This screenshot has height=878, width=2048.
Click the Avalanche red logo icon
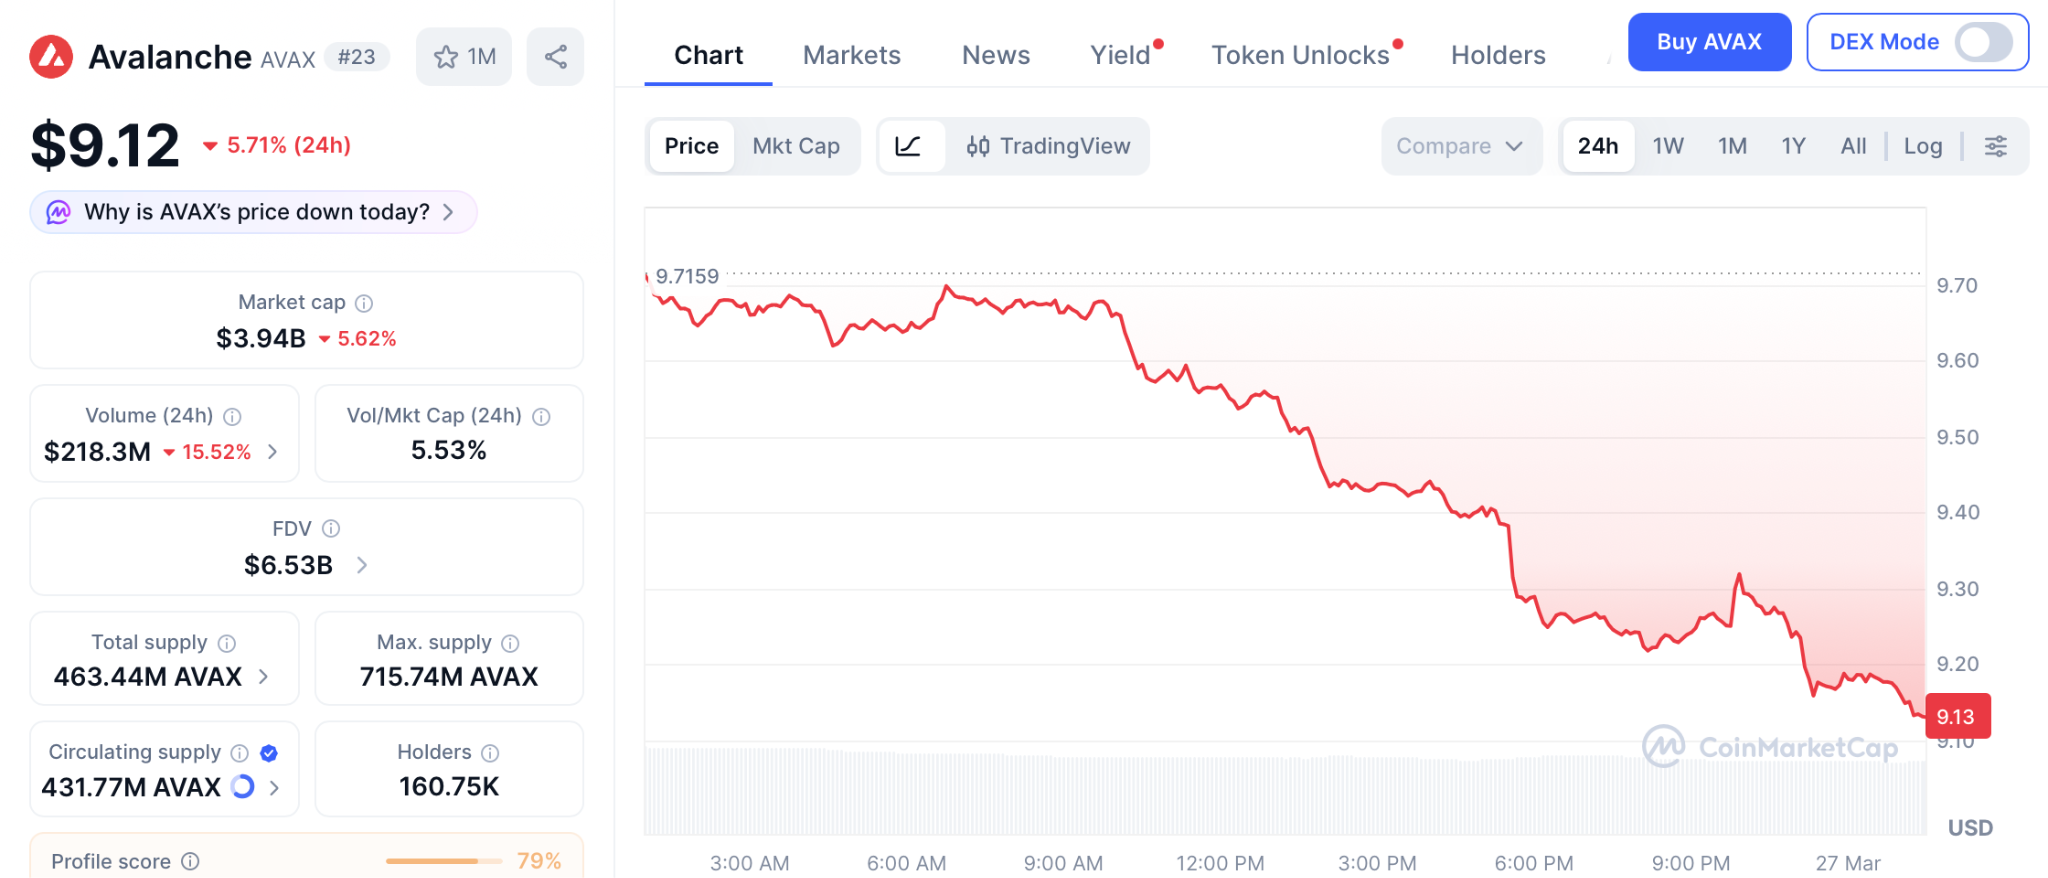pos(51,57)
